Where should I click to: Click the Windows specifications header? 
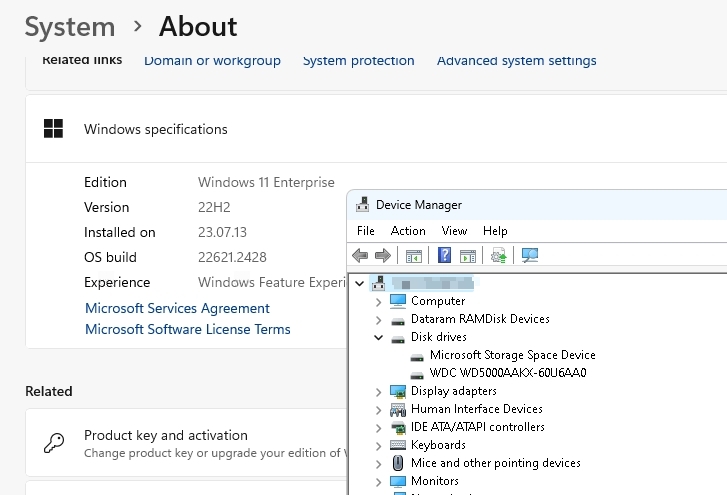[155, 129]
